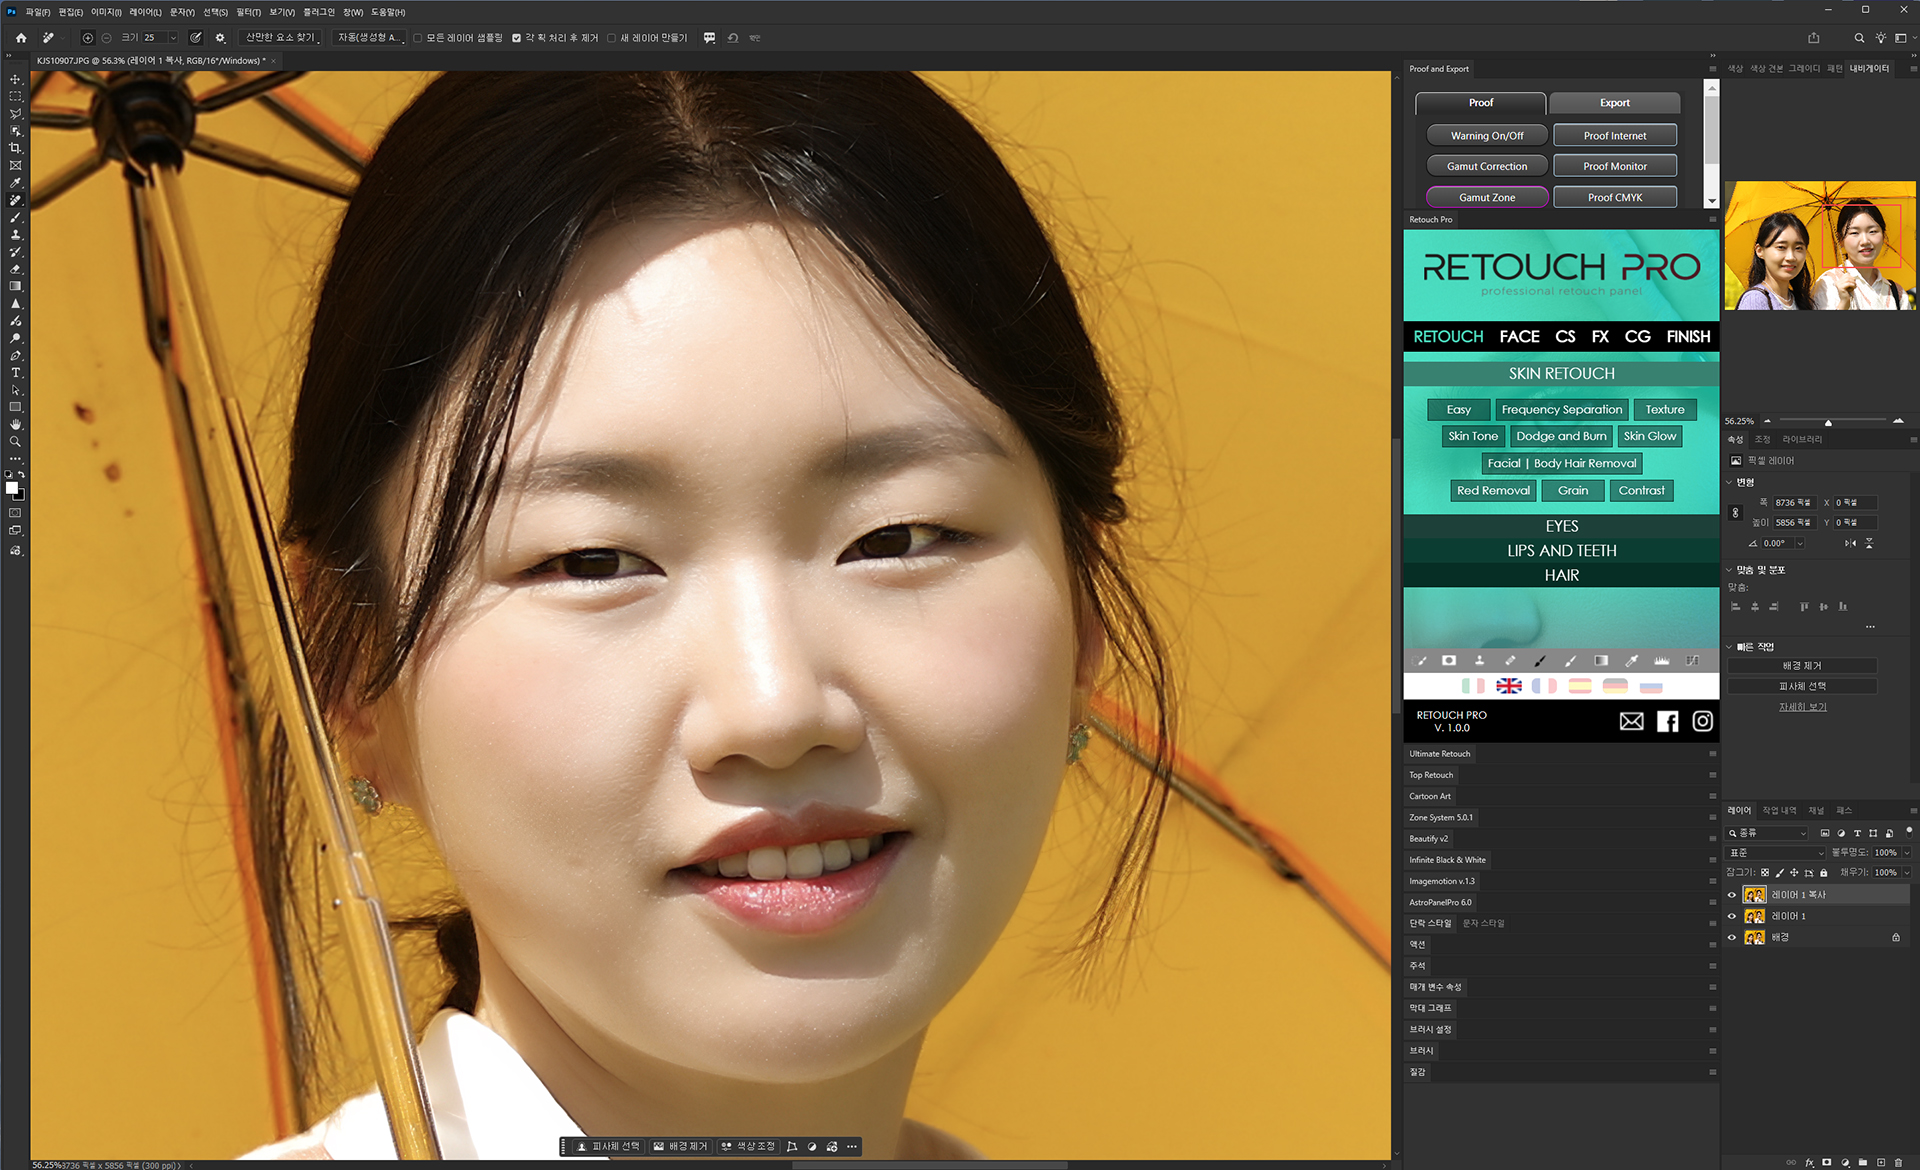Image resolution: width=1920 pixels, height=1170 pixels.
Task: Click the foreground color swatch
Action: tap(12, 488)
